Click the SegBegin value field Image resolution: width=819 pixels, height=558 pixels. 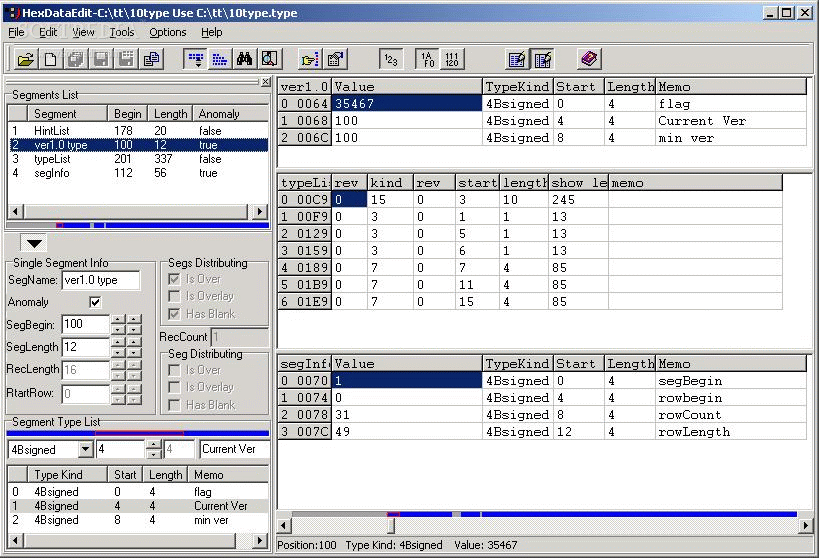click(86, 324)
